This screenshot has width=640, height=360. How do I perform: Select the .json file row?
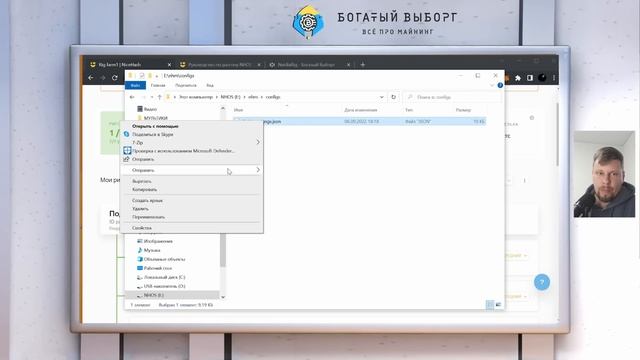(359, 121)
